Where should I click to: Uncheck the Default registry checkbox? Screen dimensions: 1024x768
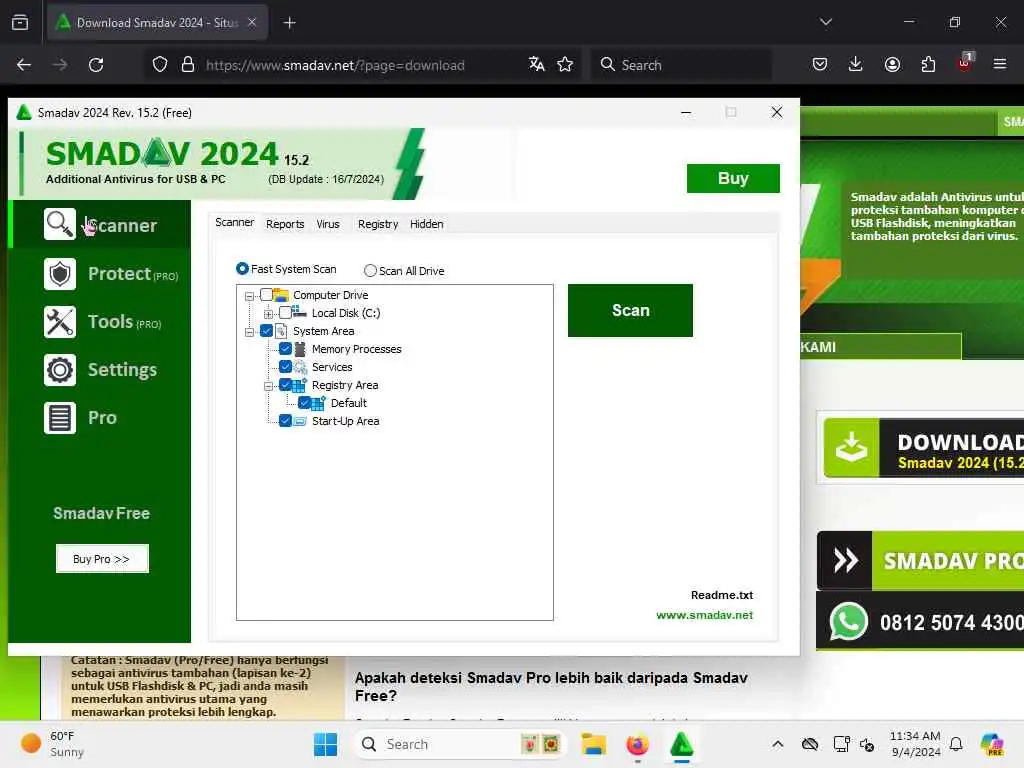click(x=304, y=402)
